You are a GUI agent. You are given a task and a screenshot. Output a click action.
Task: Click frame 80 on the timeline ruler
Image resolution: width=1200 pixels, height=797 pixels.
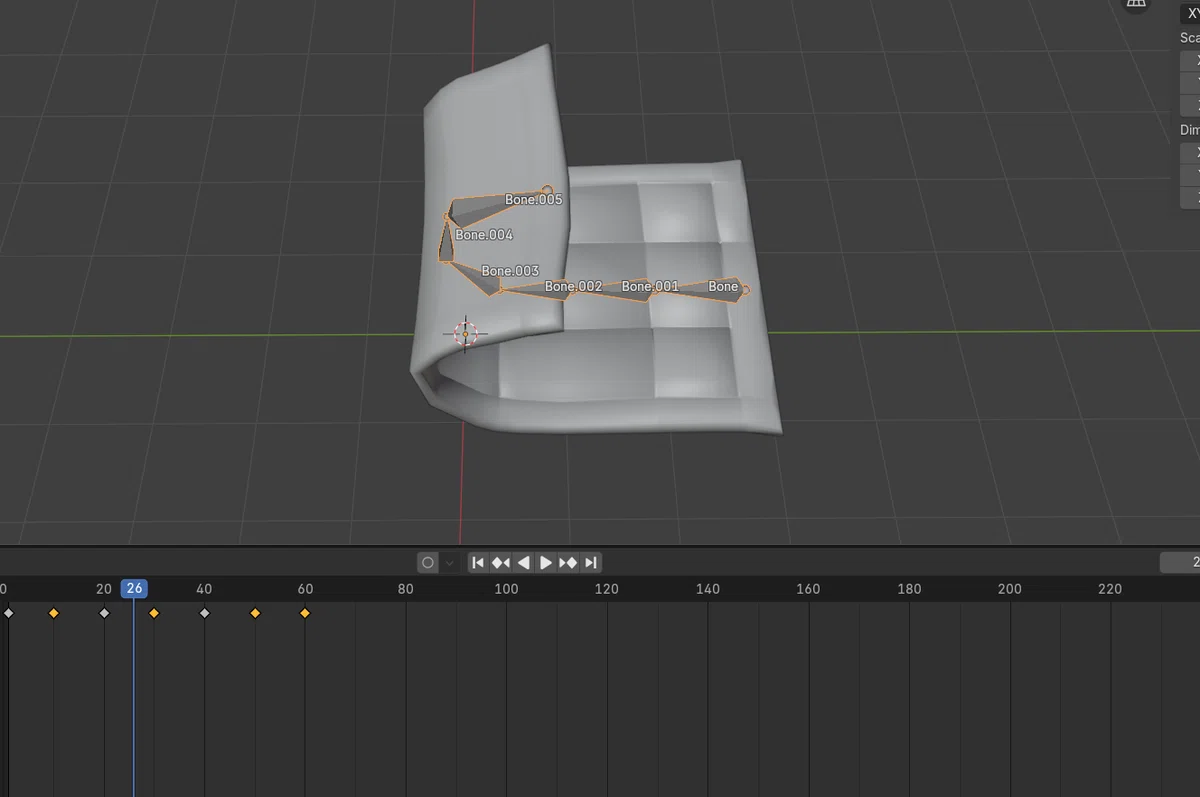(x=405, y=589)
